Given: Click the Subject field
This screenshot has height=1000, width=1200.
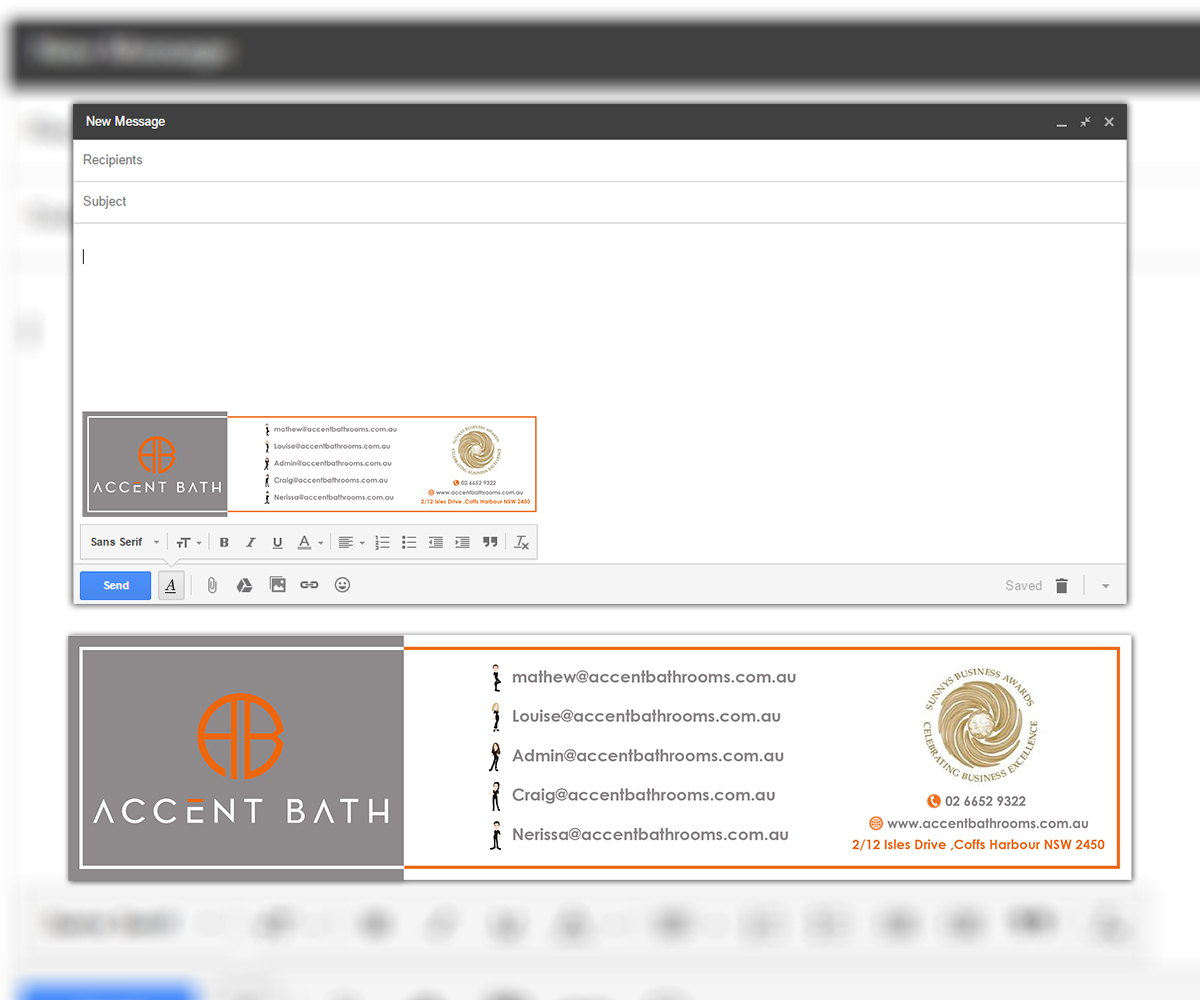Looking at the screenshot, I should pyautogui.click(x=600, y=202).
